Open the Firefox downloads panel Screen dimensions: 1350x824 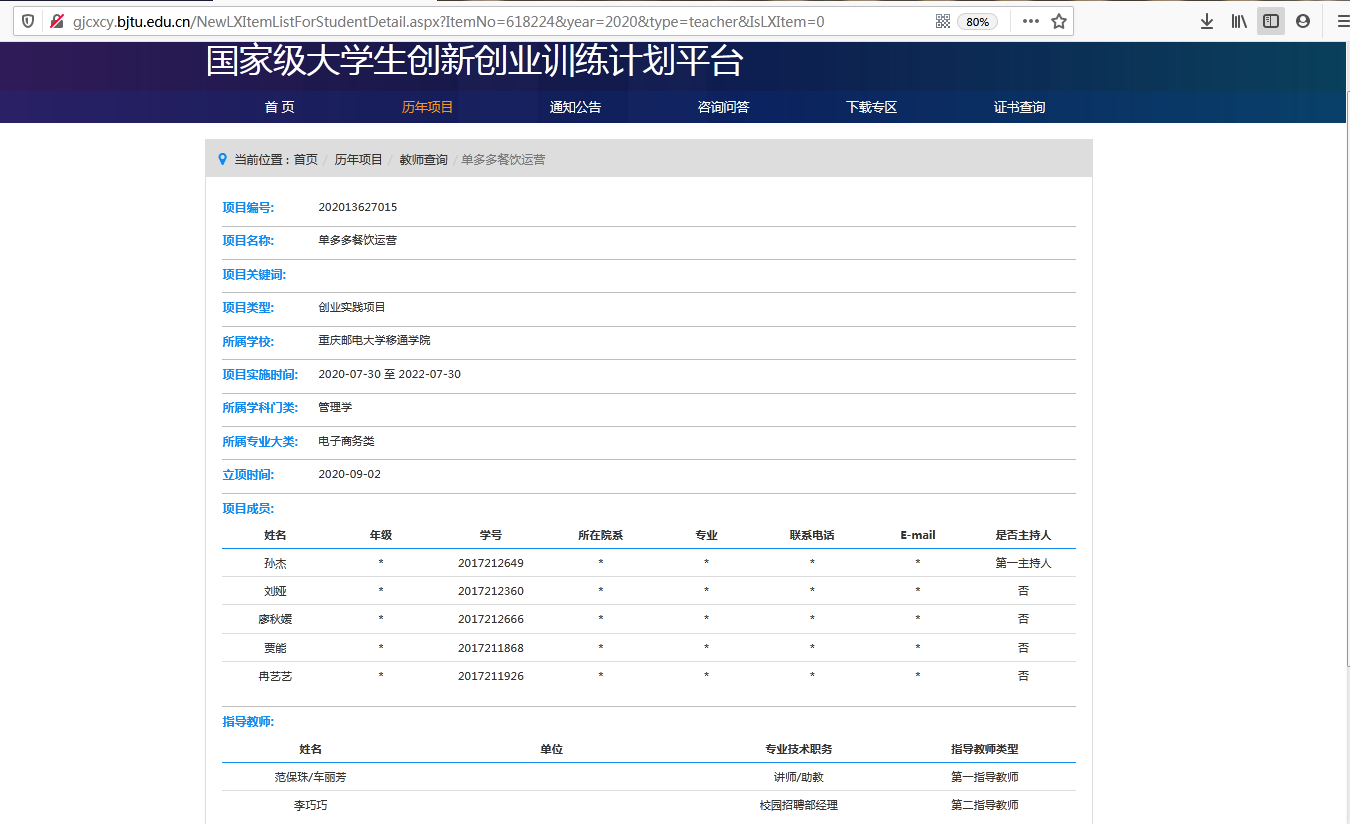(1207, 21)
